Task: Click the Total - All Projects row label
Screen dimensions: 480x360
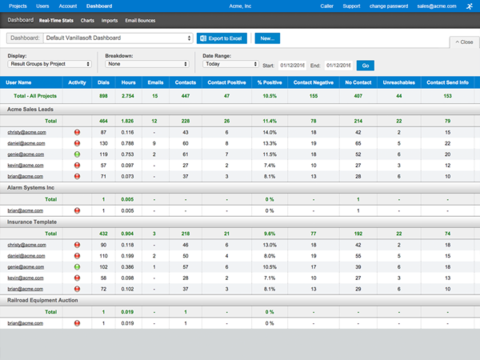Action: (x=35, y=96)
